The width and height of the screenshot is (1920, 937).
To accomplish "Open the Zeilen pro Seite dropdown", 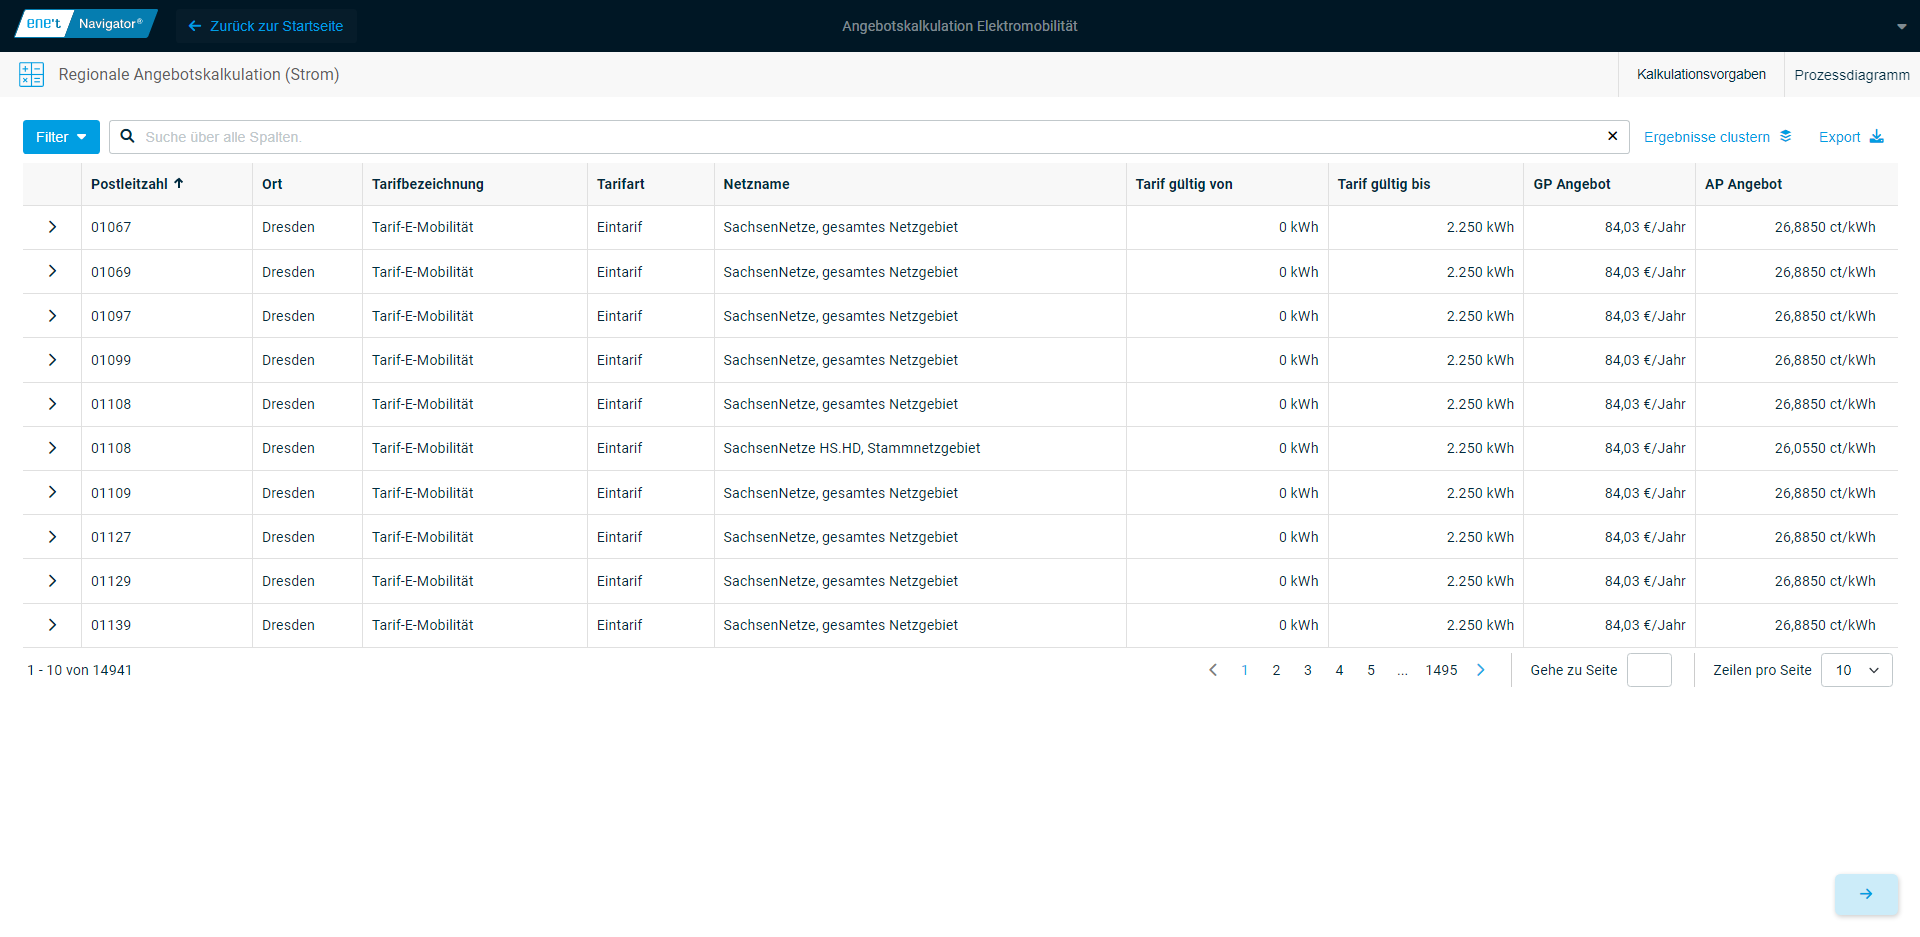I will (1856, 670).
